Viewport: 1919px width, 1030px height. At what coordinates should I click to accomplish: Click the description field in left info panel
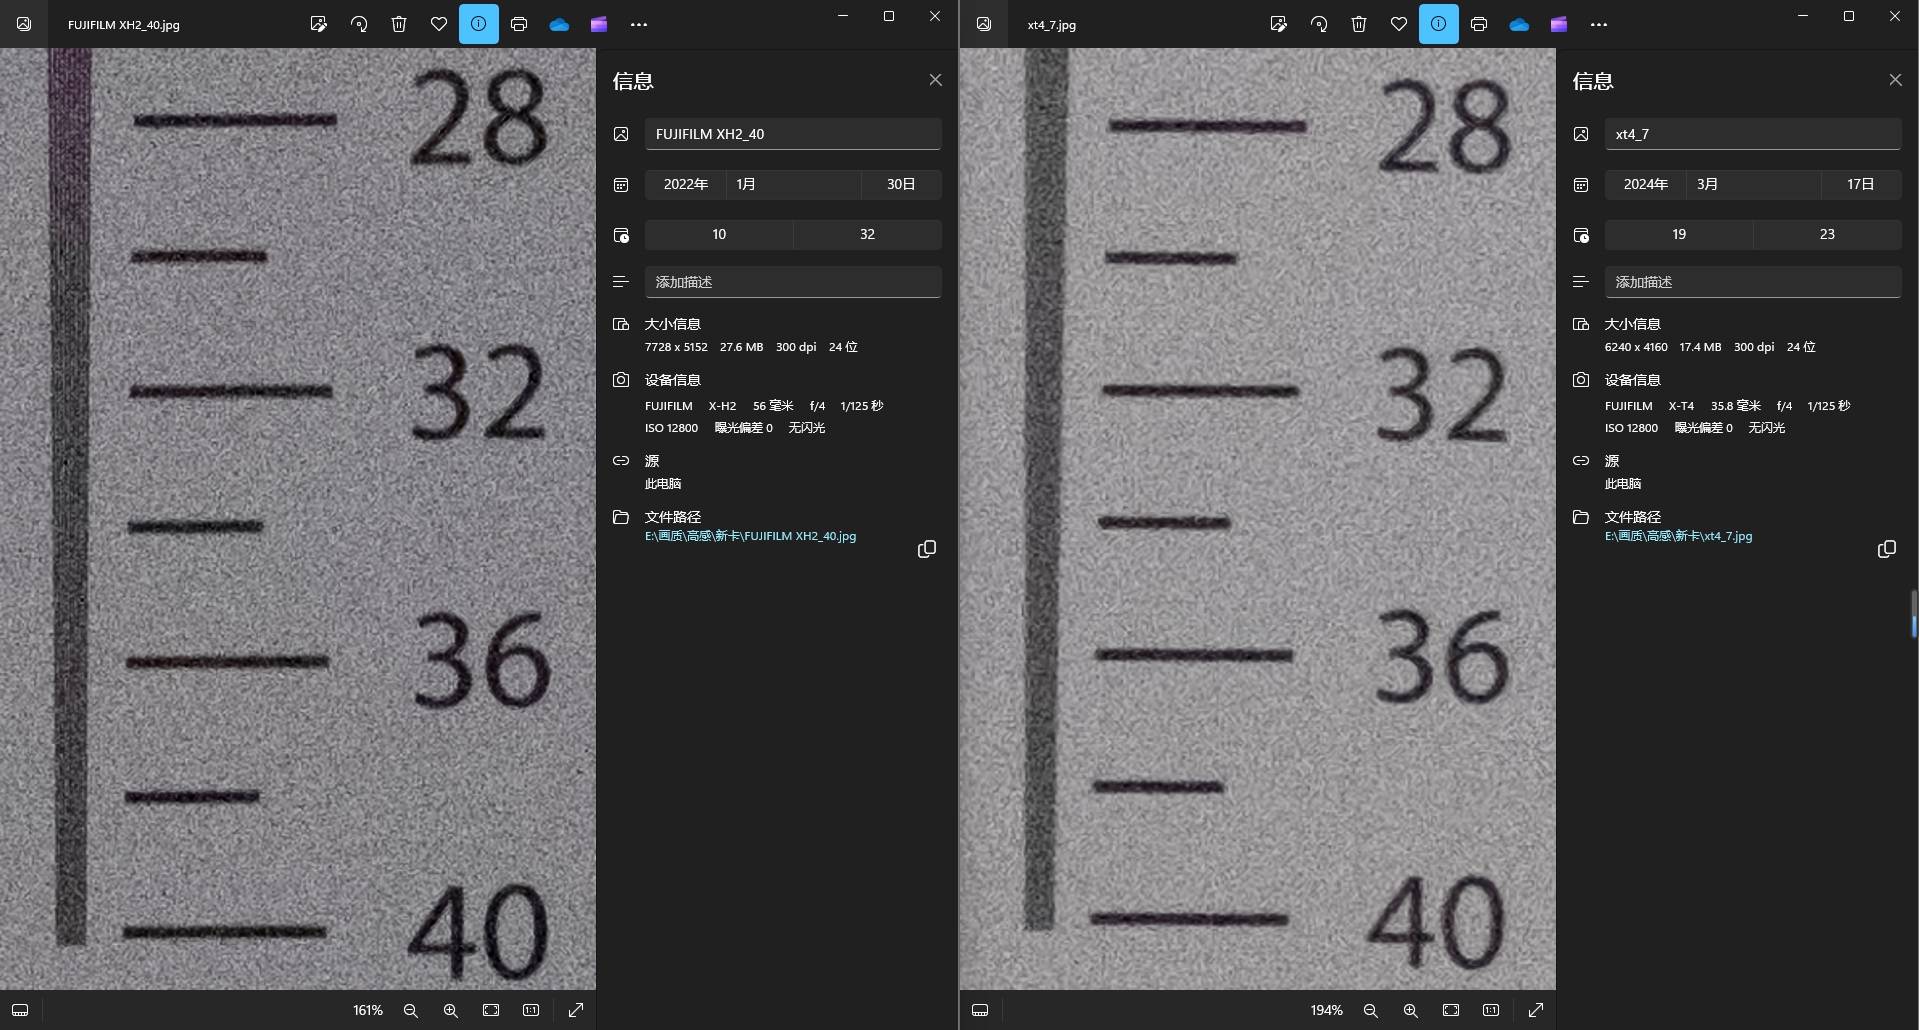[792, 282]
